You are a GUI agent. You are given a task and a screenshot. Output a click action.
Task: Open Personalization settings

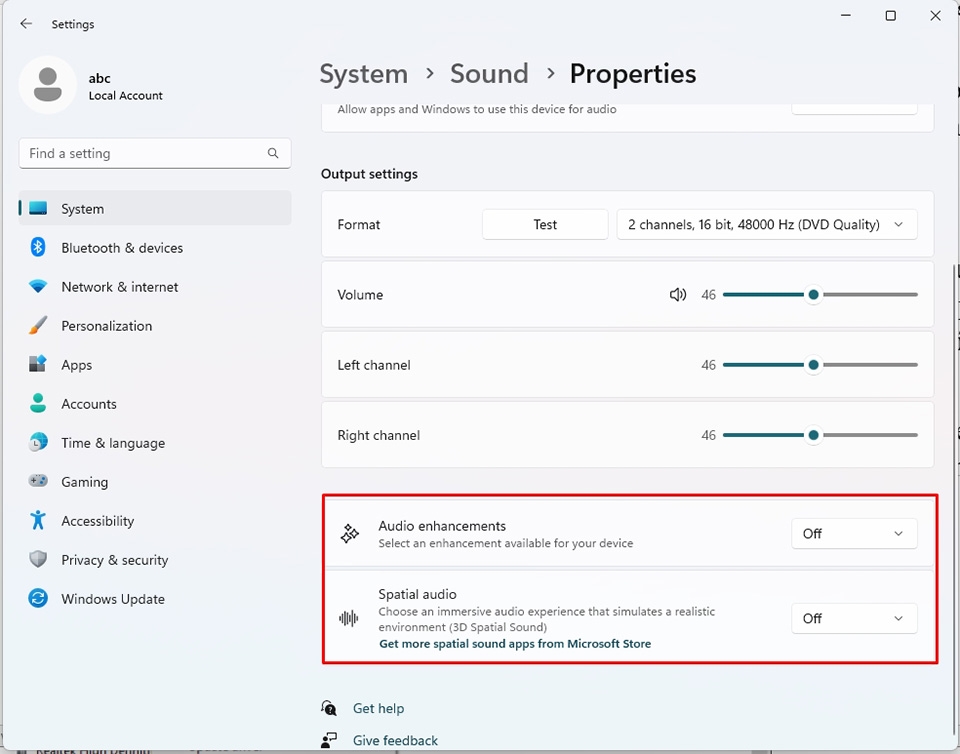156,326
